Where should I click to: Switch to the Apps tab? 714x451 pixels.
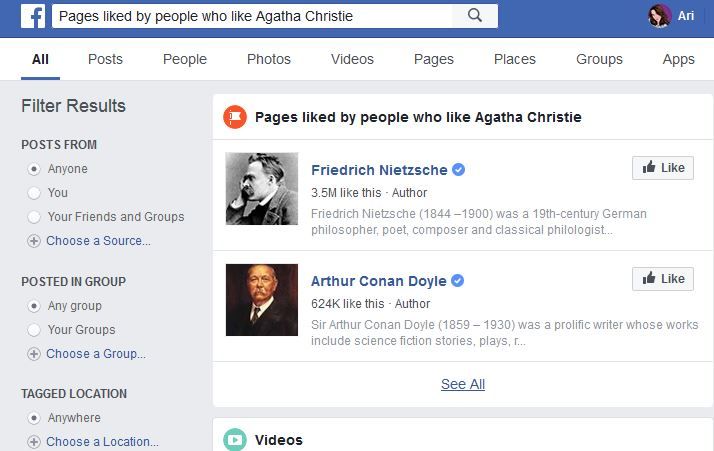click(x=678, y=59)
